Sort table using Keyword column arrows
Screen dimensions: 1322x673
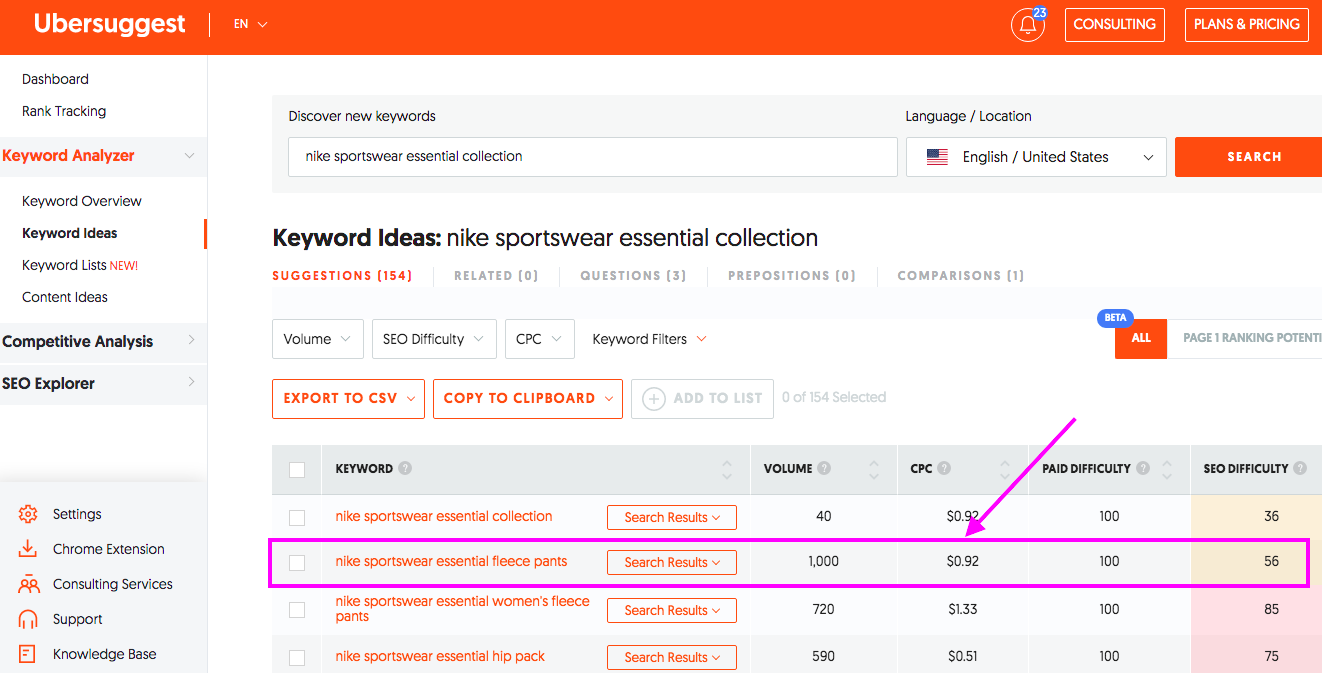[x=727, y=469]
